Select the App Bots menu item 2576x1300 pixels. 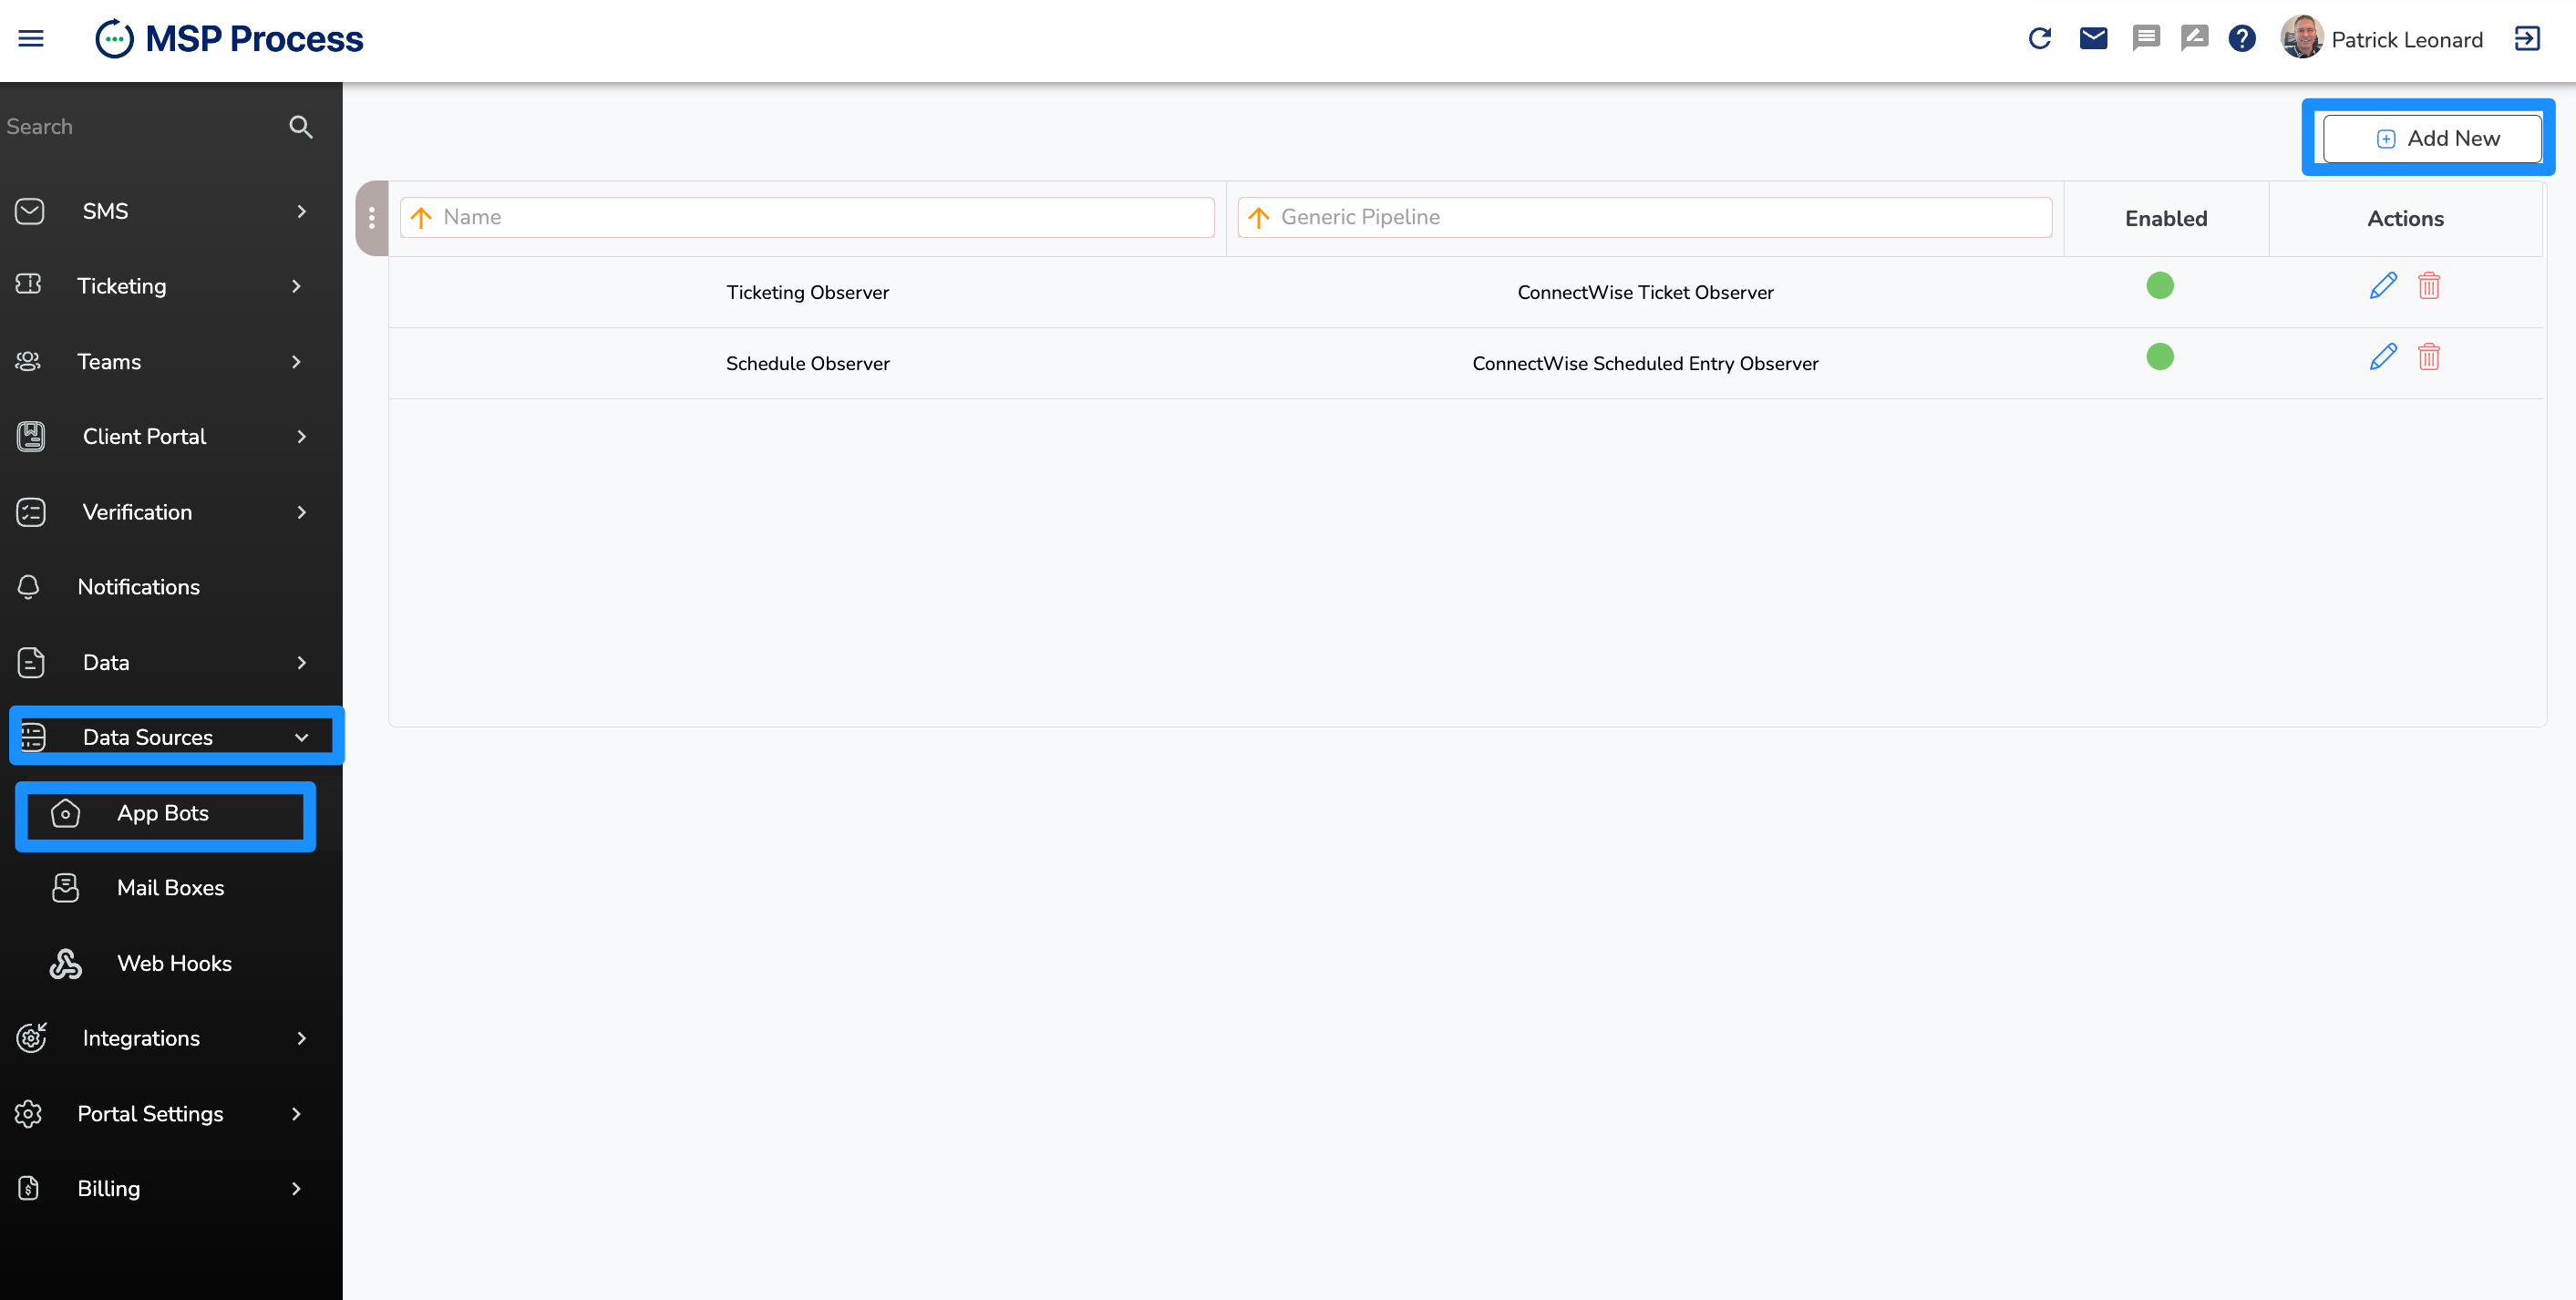(x=163, y=813)
